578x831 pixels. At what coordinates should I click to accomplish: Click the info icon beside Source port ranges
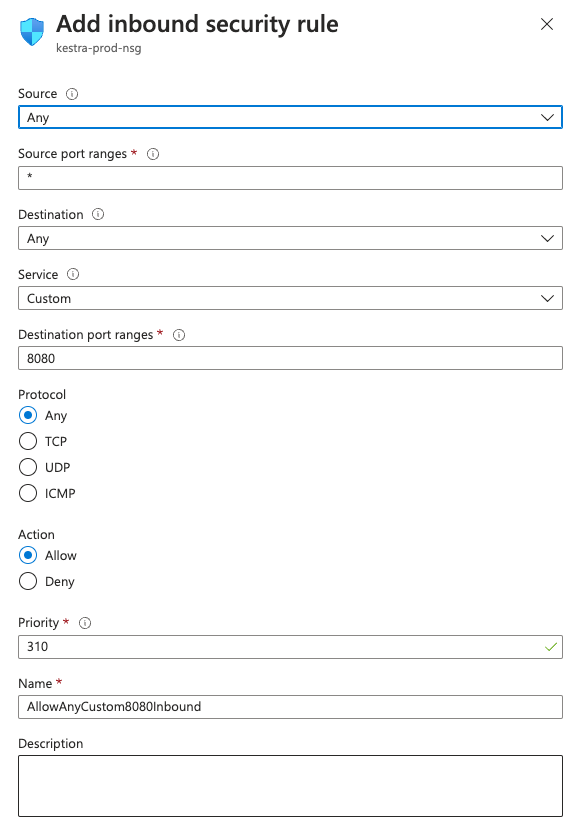coord(153,154)
